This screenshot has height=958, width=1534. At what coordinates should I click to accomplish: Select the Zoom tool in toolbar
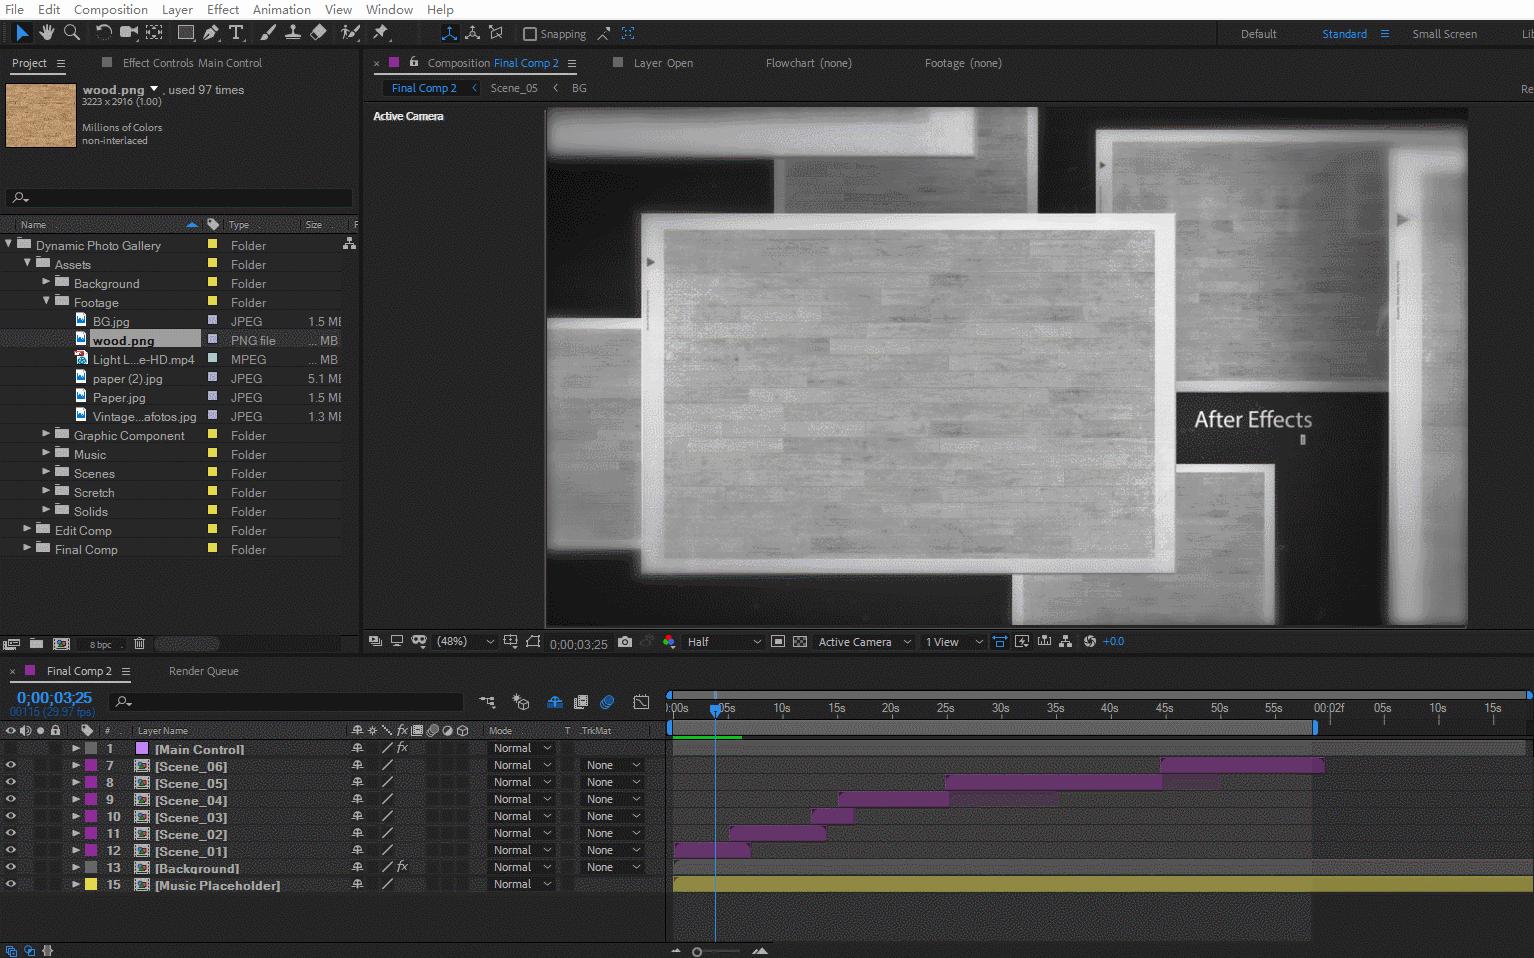tap(72, 33)
